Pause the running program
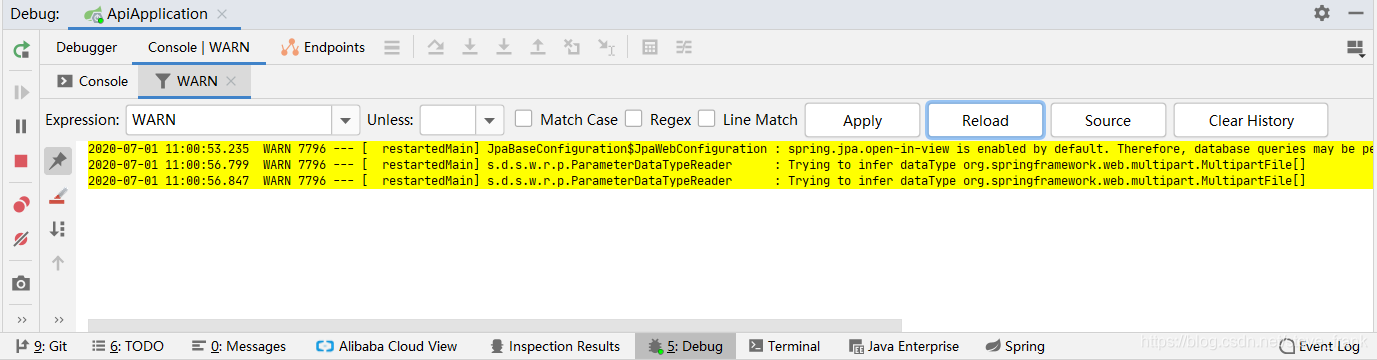 coord(20,127)
